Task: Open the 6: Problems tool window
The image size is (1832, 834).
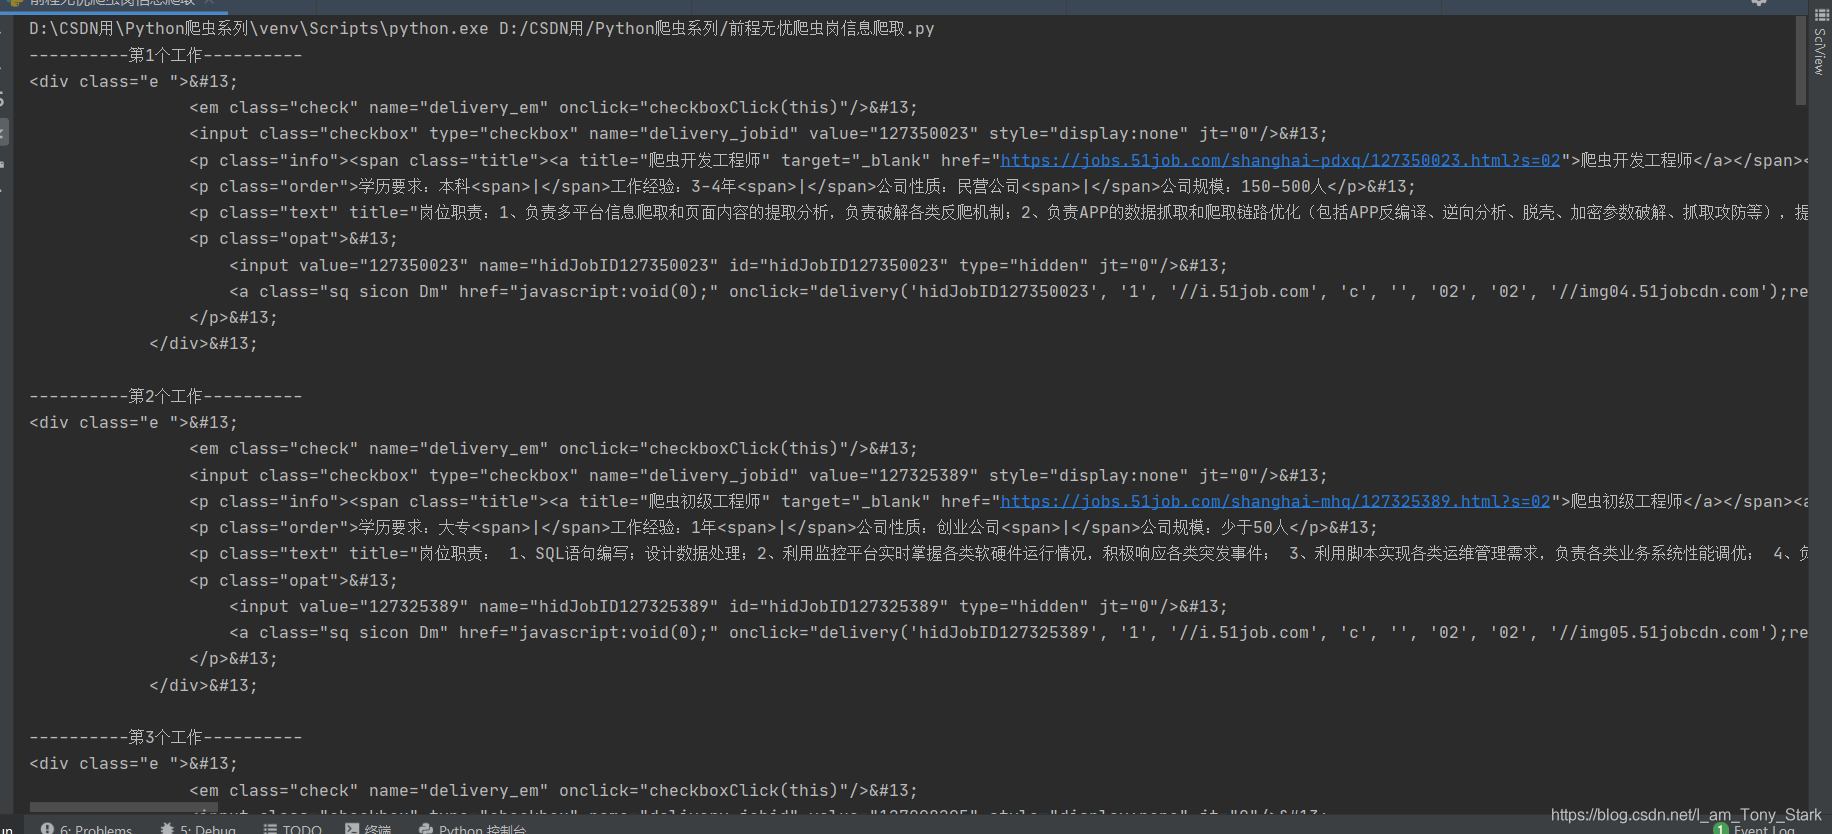Action: [86, 828]
